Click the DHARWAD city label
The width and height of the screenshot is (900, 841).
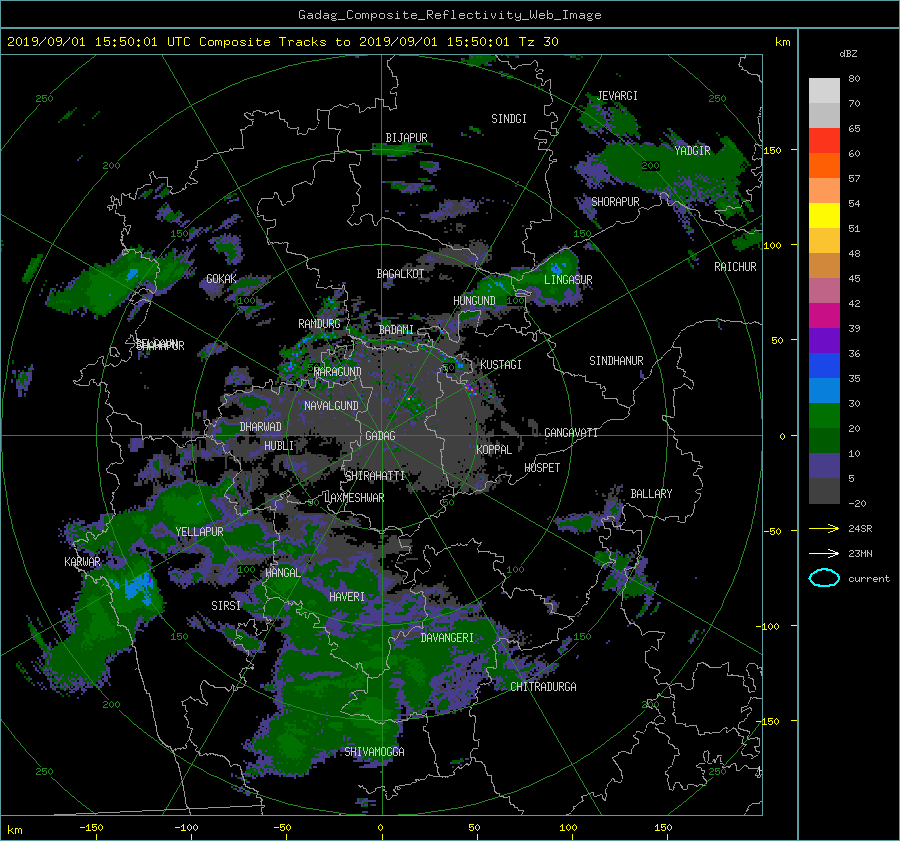tap(261, 427)
